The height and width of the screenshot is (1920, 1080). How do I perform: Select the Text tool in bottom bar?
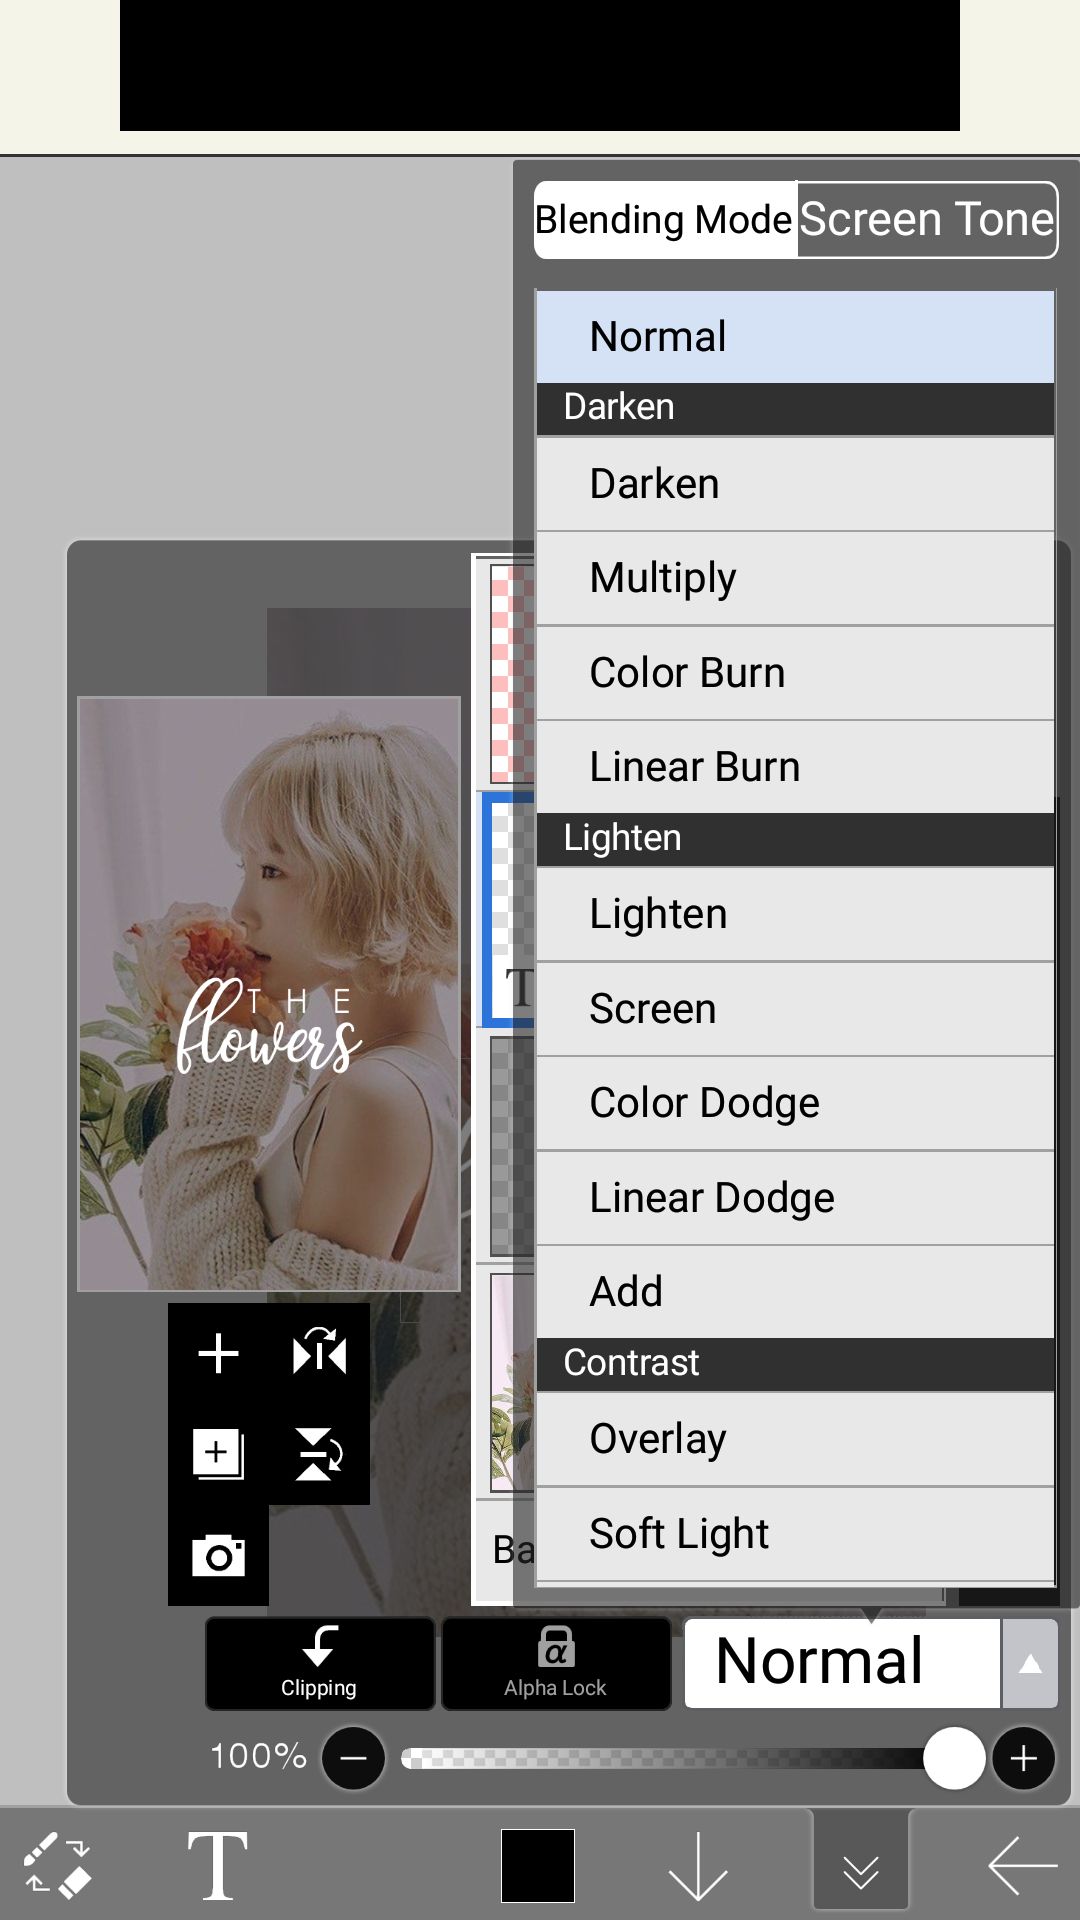pyautogui.click(x=218, y=1865)
